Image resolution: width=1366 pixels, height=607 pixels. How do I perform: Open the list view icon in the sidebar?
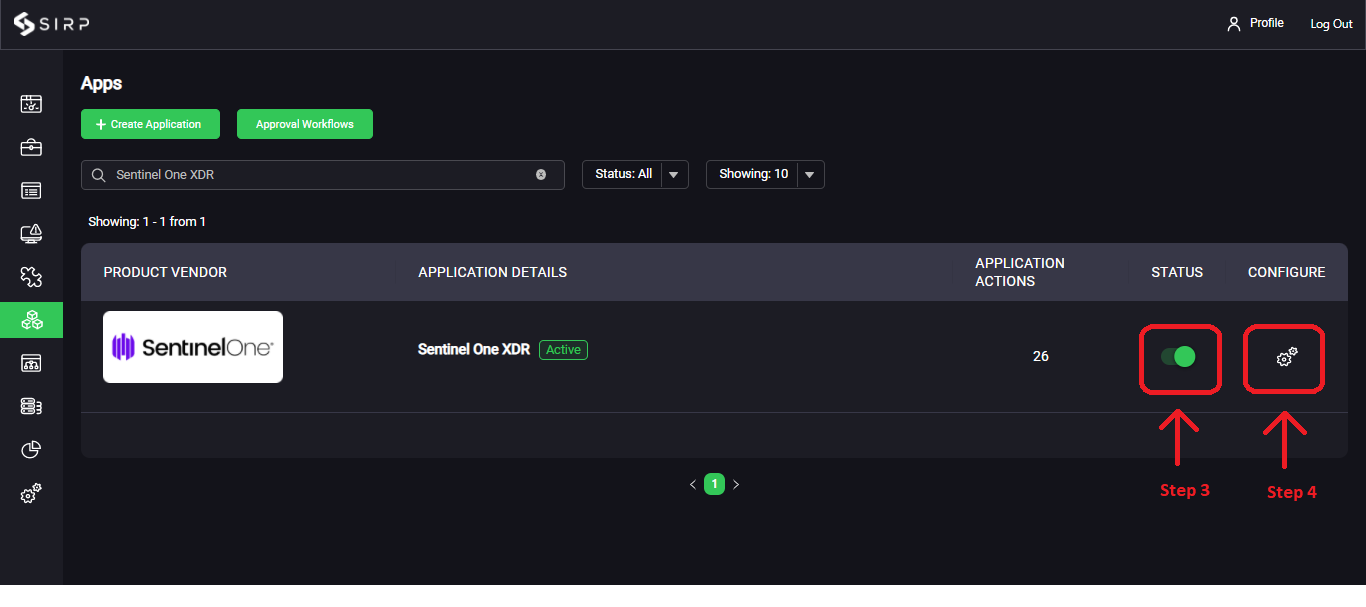31,190
